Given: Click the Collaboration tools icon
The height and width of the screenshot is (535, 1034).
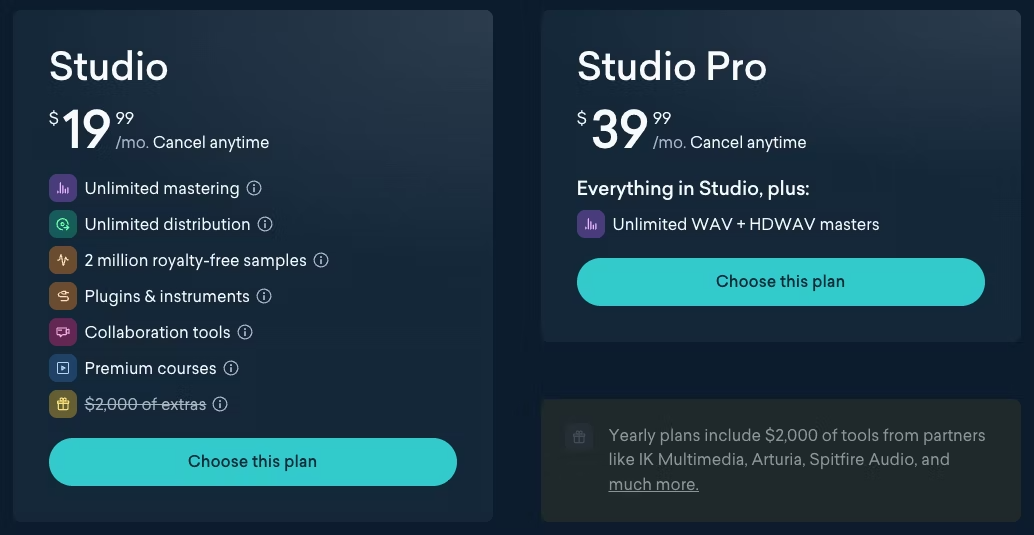Looking at the screenshot, I should (63, 332).
